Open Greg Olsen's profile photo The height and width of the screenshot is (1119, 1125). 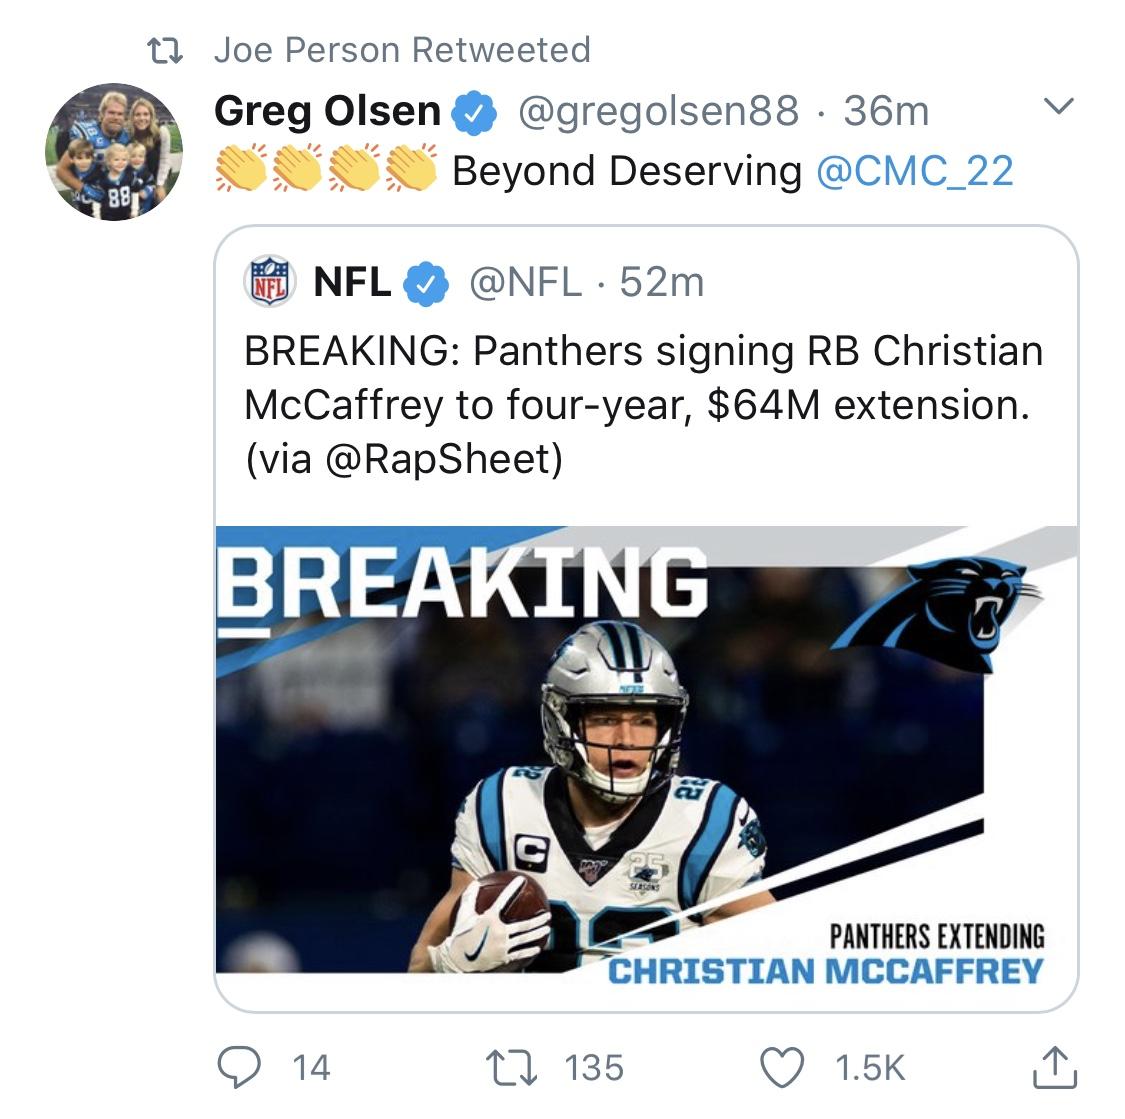click(x=113, y=151)
